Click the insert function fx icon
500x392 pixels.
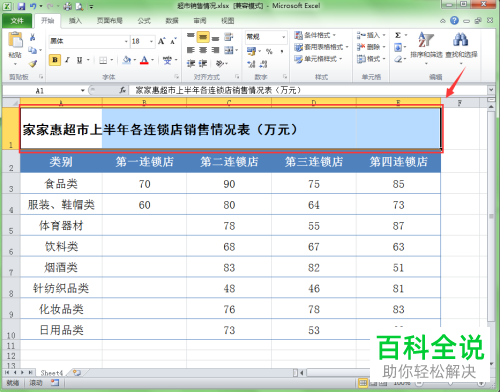tap(123, 90)
